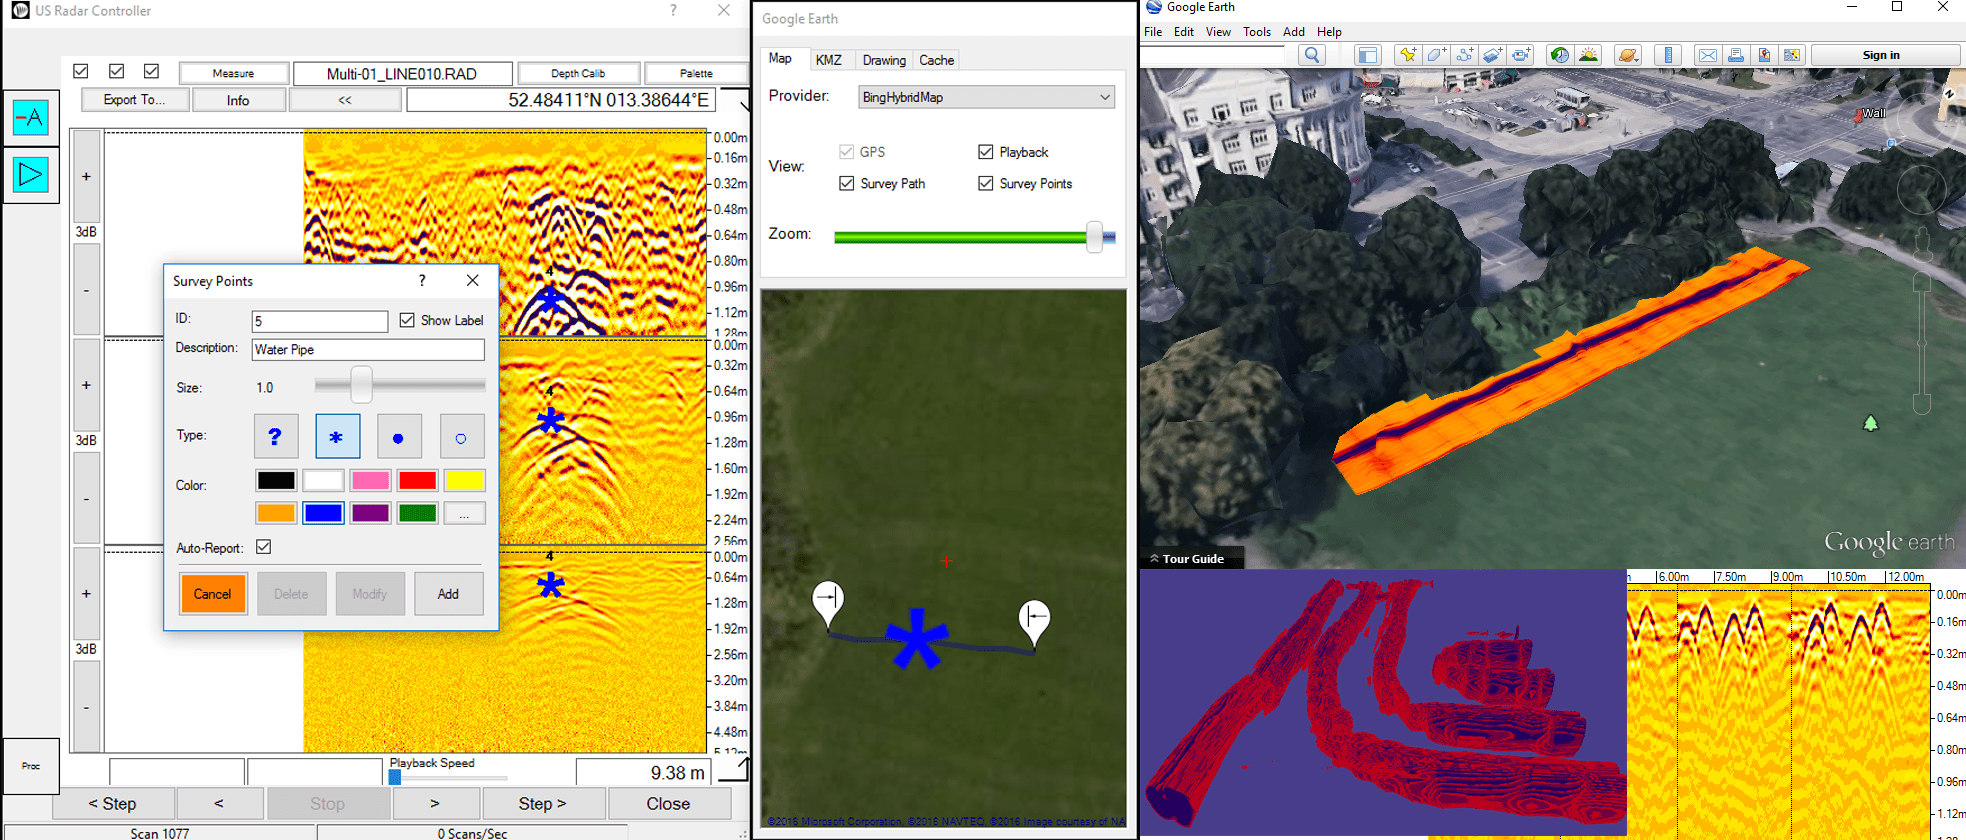This screenshot has height=840, width=1966.
Task: Click the Add button in Survey Points
Action: (448, 594)
